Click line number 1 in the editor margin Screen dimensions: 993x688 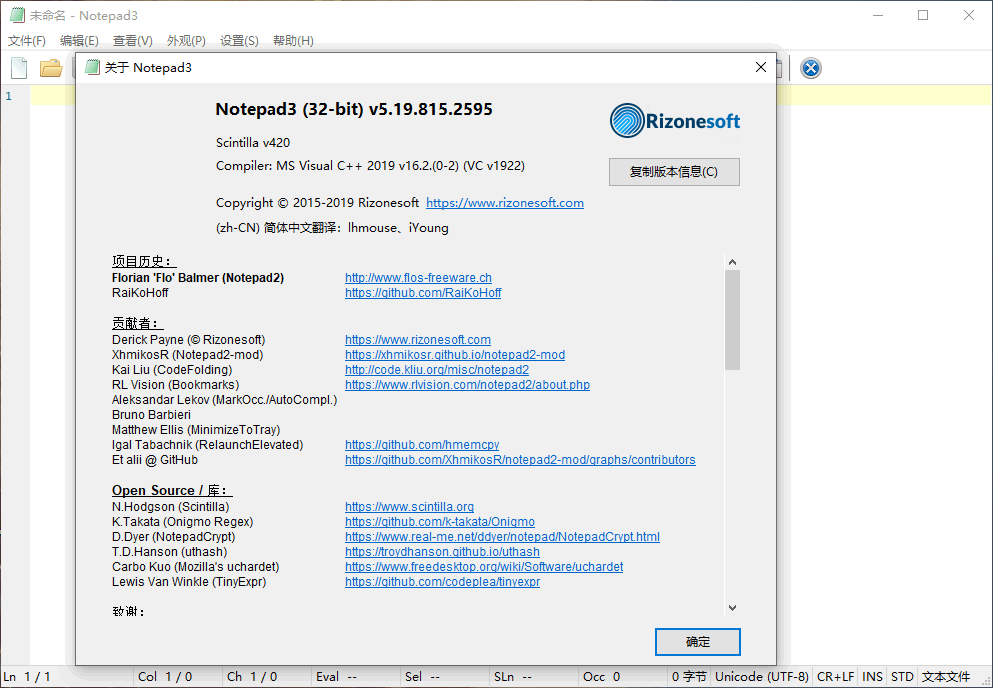pos(9,96)
